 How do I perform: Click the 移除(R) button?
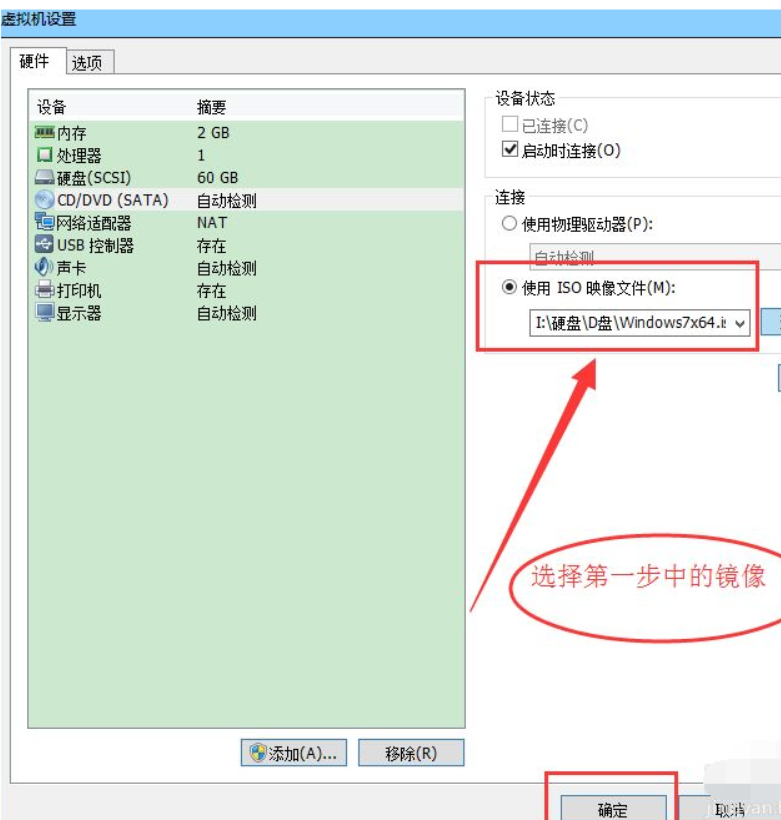pyautogui.click(x=411, y=753)
